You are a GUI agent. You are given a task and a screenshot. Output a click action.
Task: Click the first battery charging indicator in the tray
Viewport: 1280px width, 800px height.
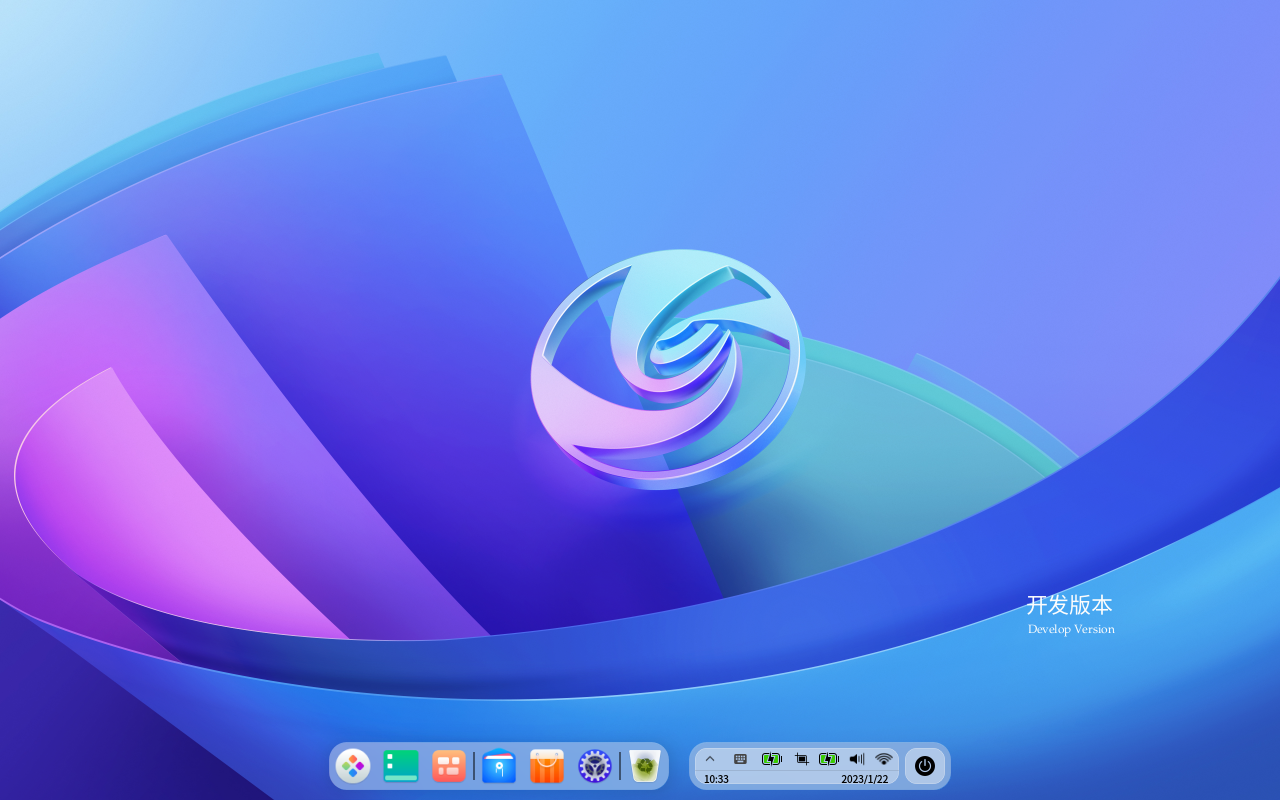coord(771,758)
